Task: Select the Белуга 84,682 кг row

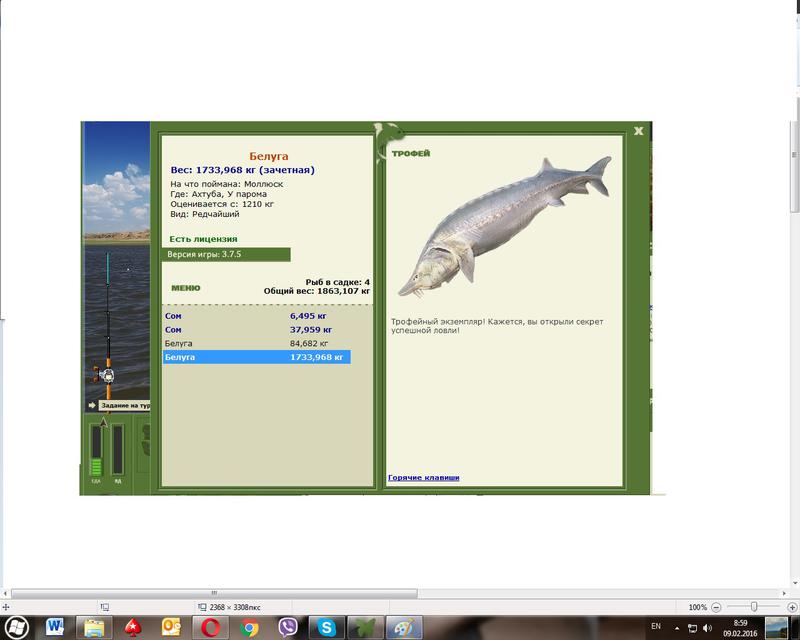Action: [x=257, y=343]
